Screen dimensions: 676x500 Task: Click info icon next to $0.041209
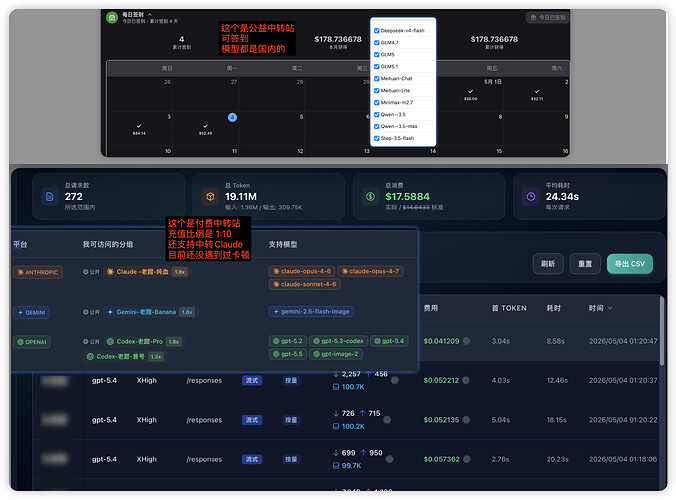click(466, 341)
